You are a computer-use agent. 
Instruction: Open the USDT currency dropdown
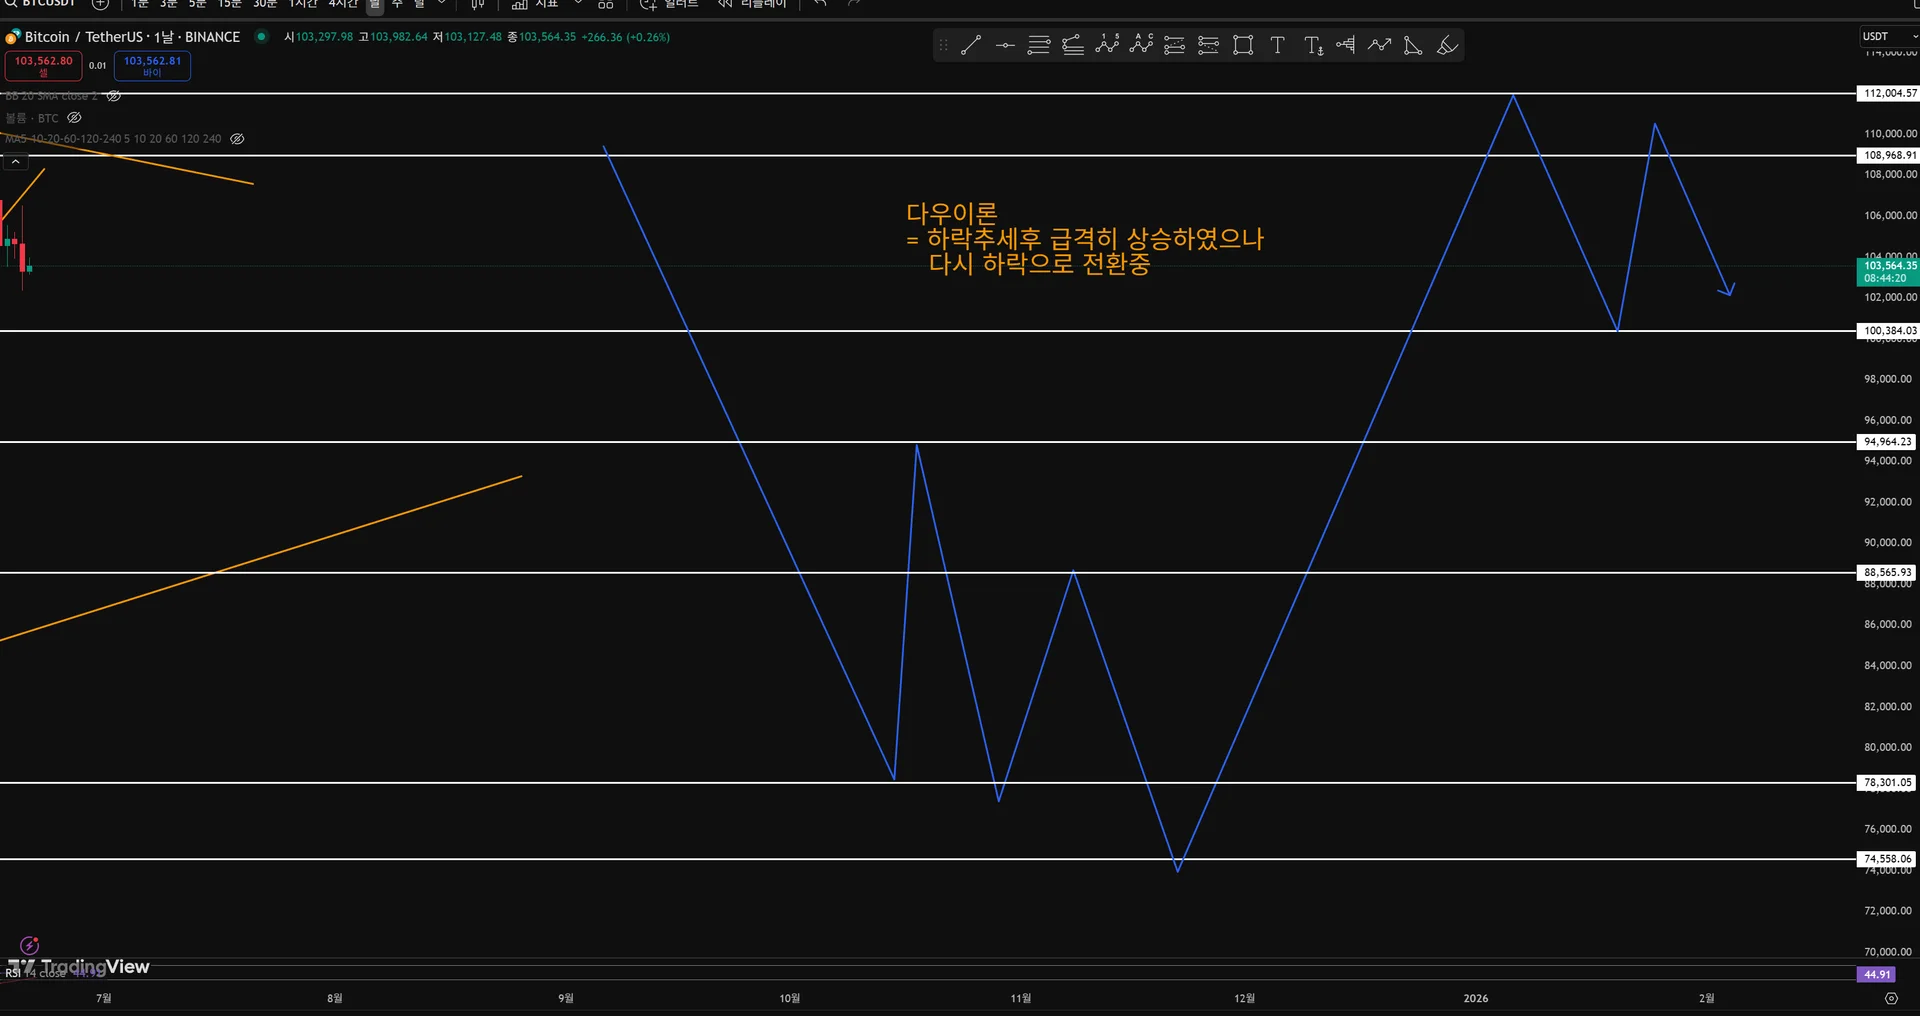click(1889, 37)
